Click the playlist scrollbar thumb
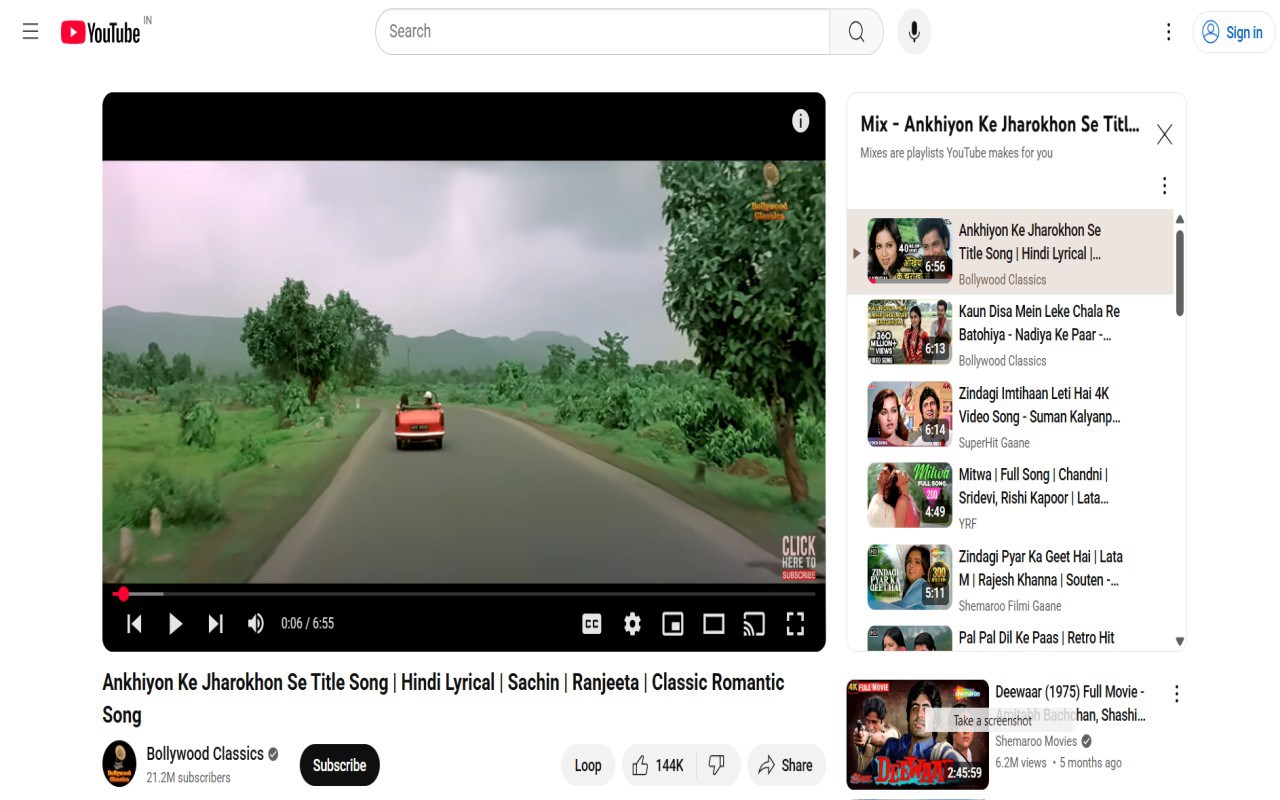Screen dimensions: 1280x800 tap(1180, 273)
